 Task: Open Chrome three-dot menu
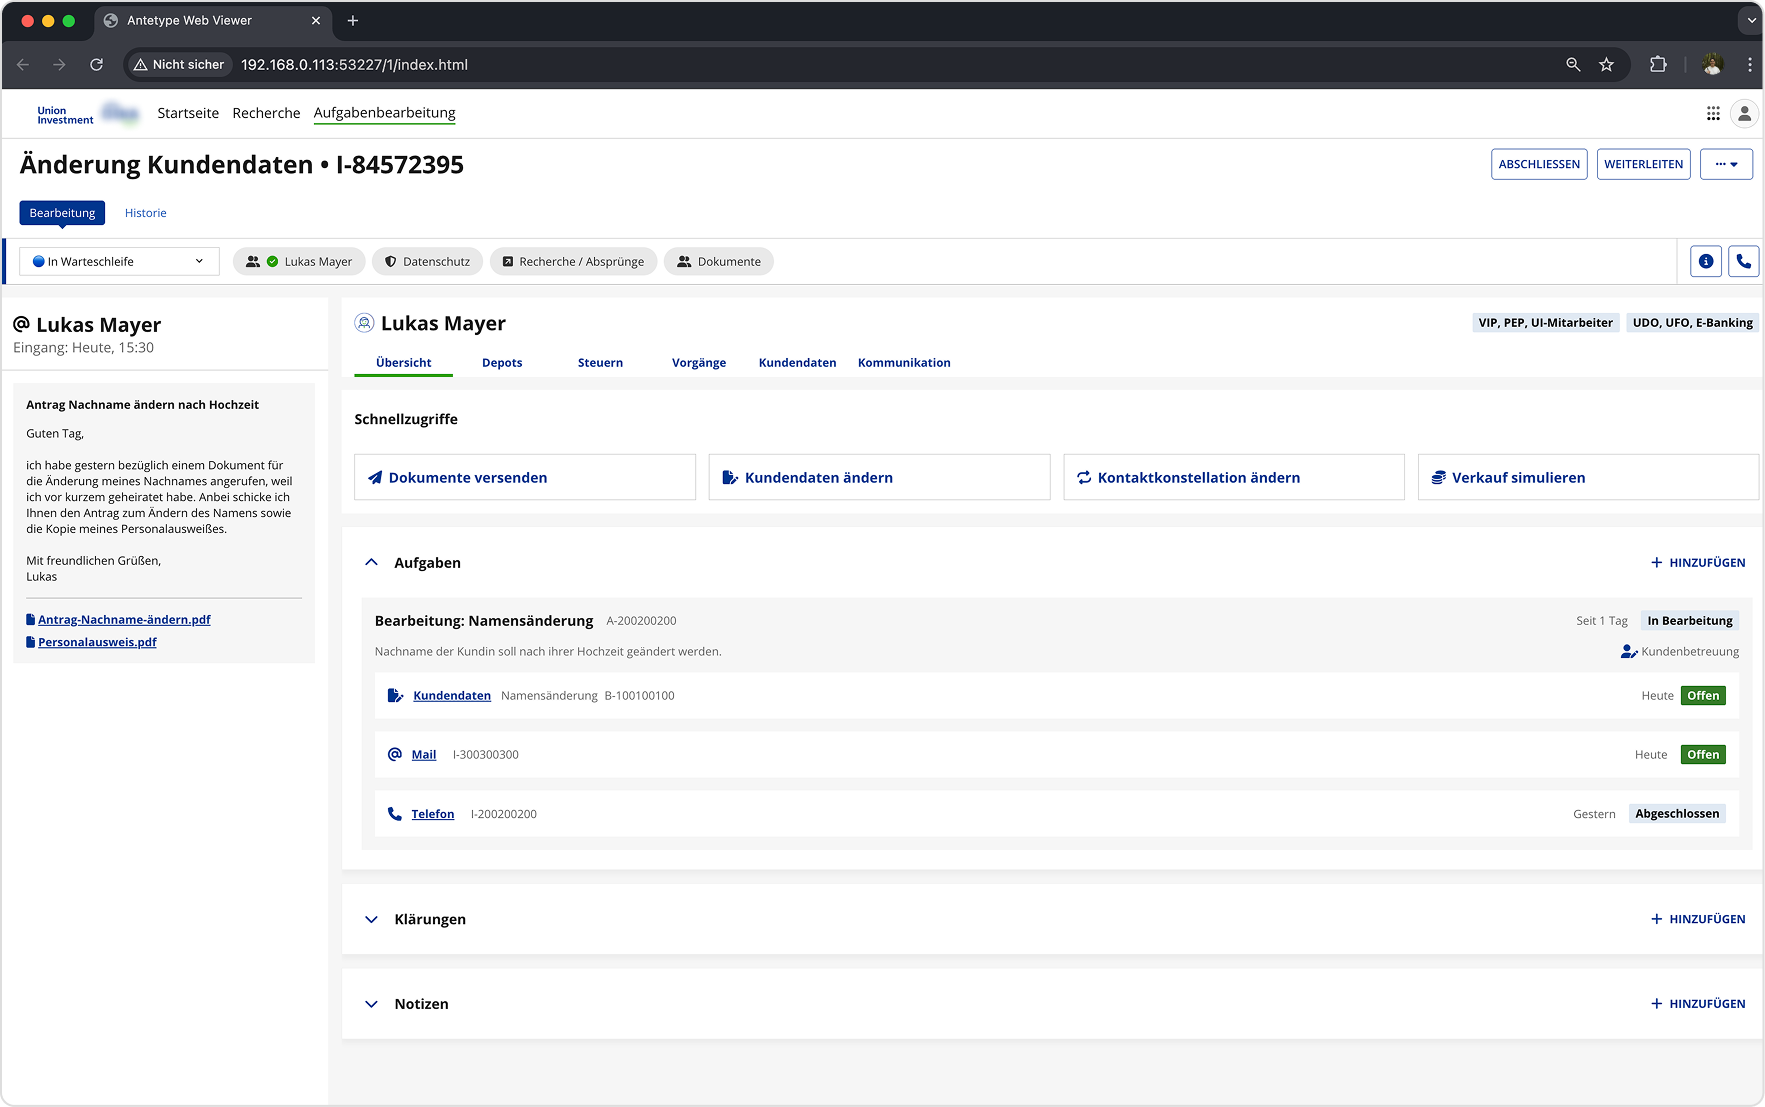(x=1749, y=65)
